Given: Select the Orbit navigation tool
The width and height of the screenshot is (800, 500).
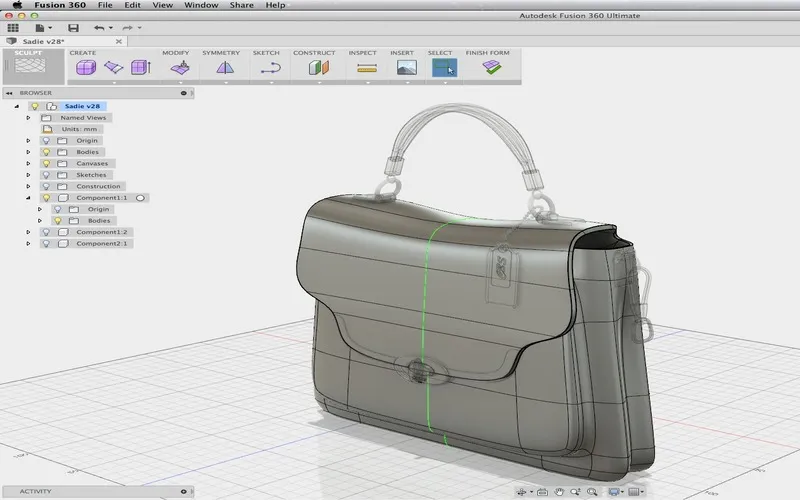Looking at the screenshot, I should [x=521, y=491].
